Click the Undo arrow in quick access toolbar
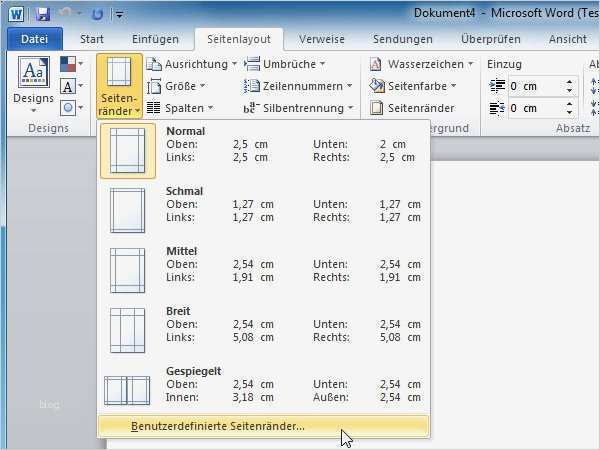This screenshot has height=450, width=600. click(65, 14)
